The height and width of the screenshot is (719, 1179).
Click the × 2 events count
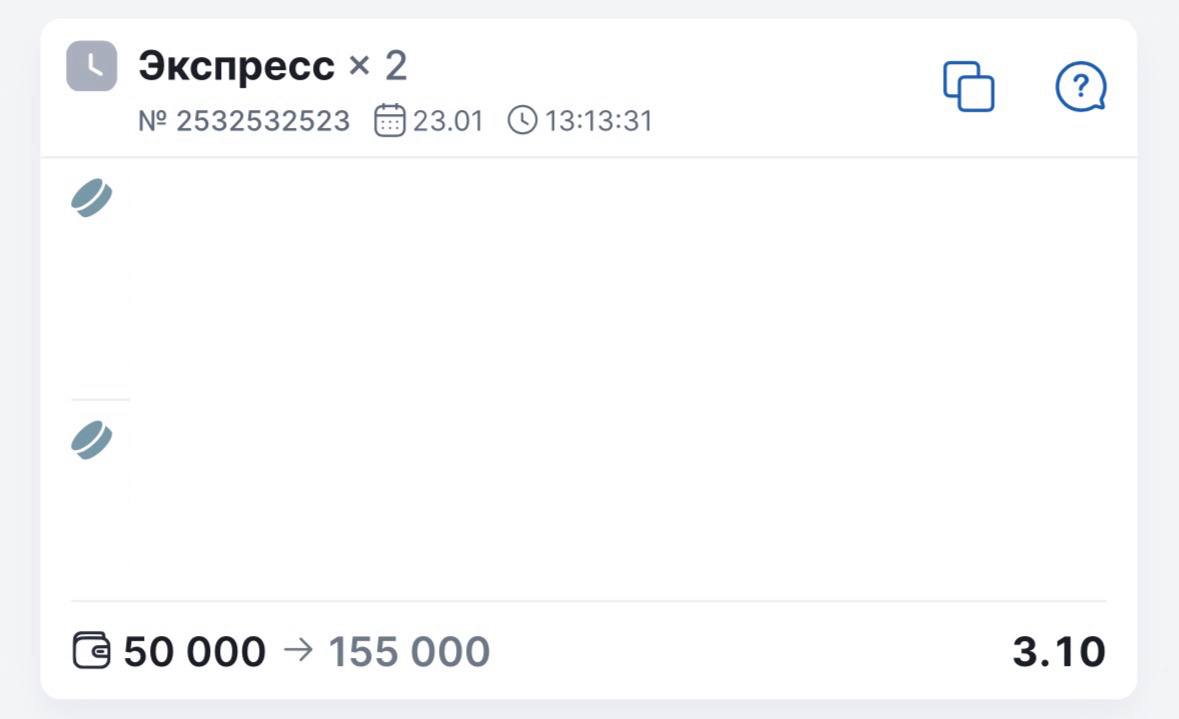(x=377, y=67)
